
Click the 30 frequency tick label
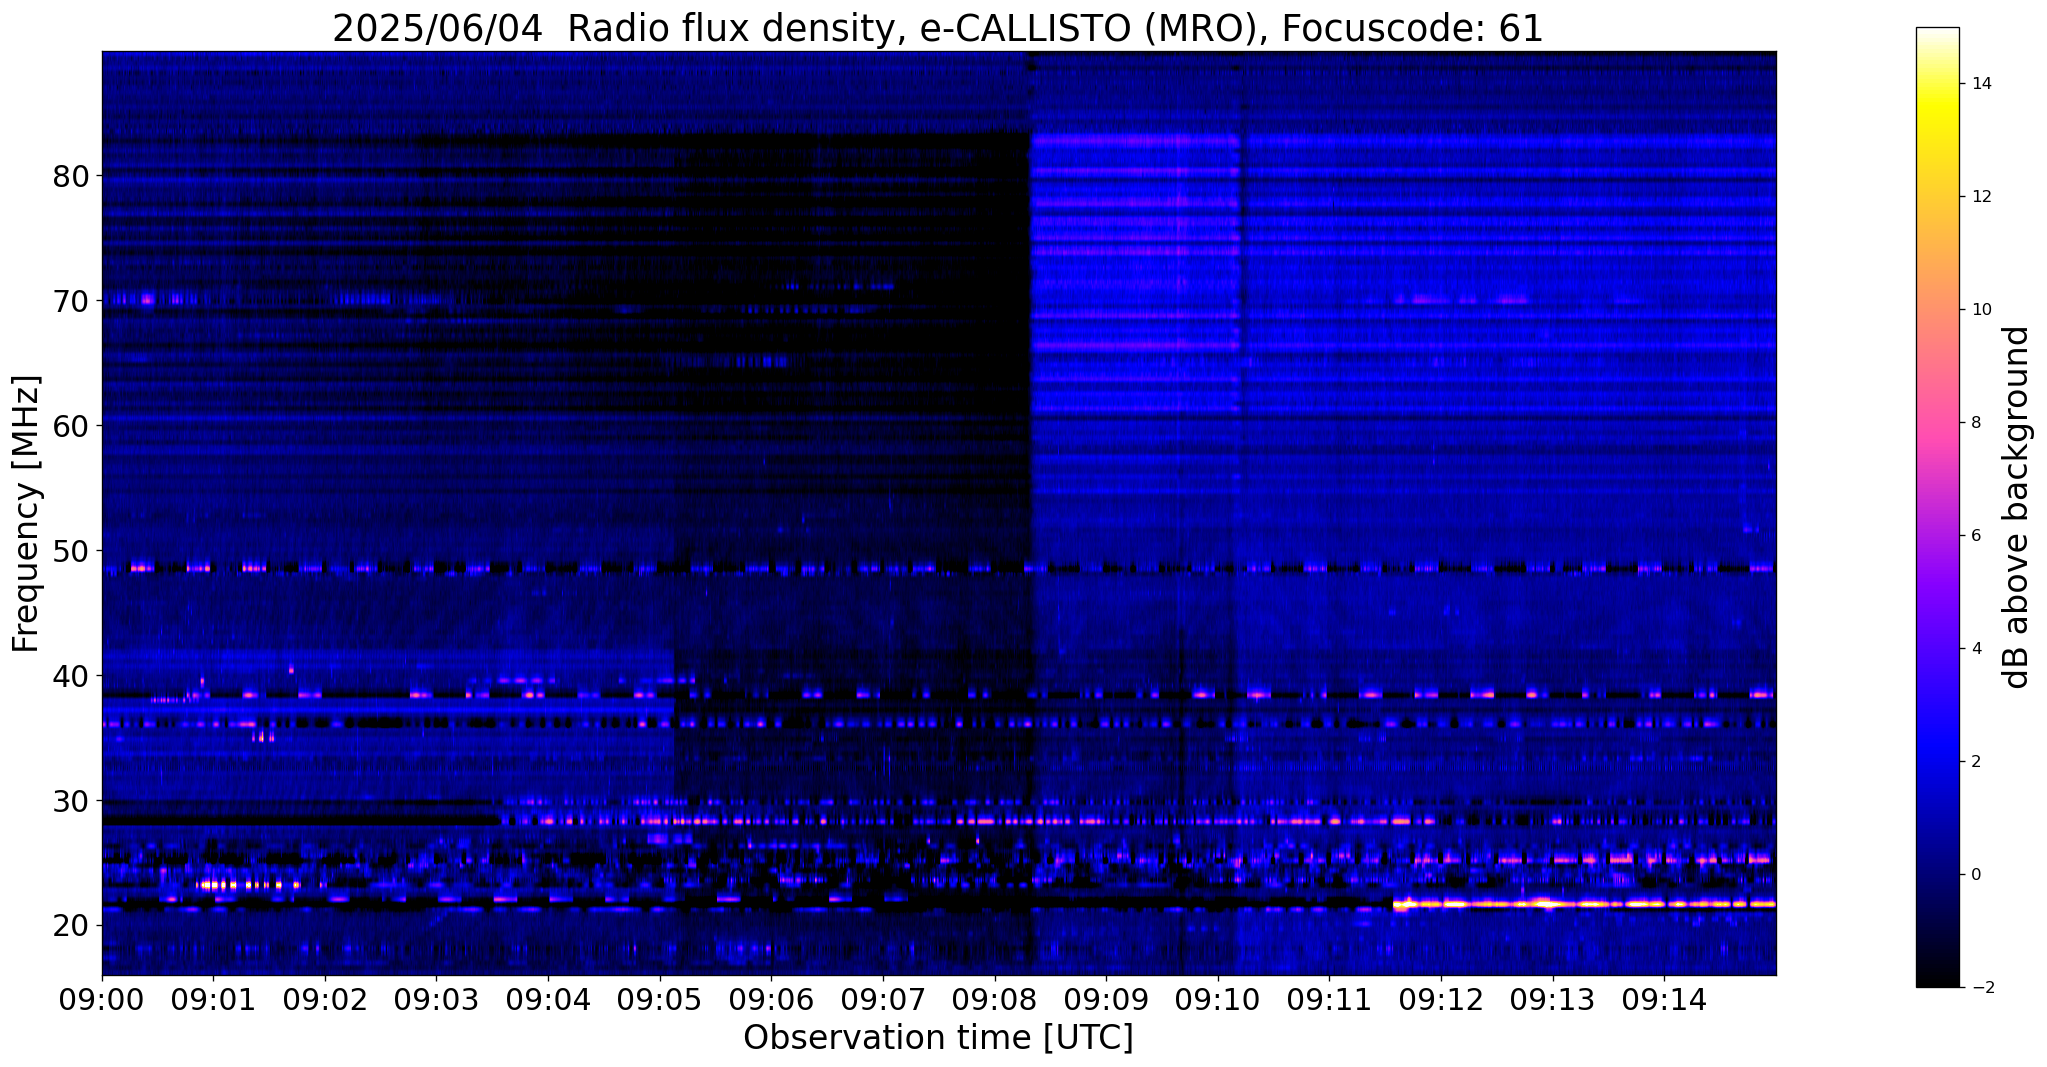[71, 802]
